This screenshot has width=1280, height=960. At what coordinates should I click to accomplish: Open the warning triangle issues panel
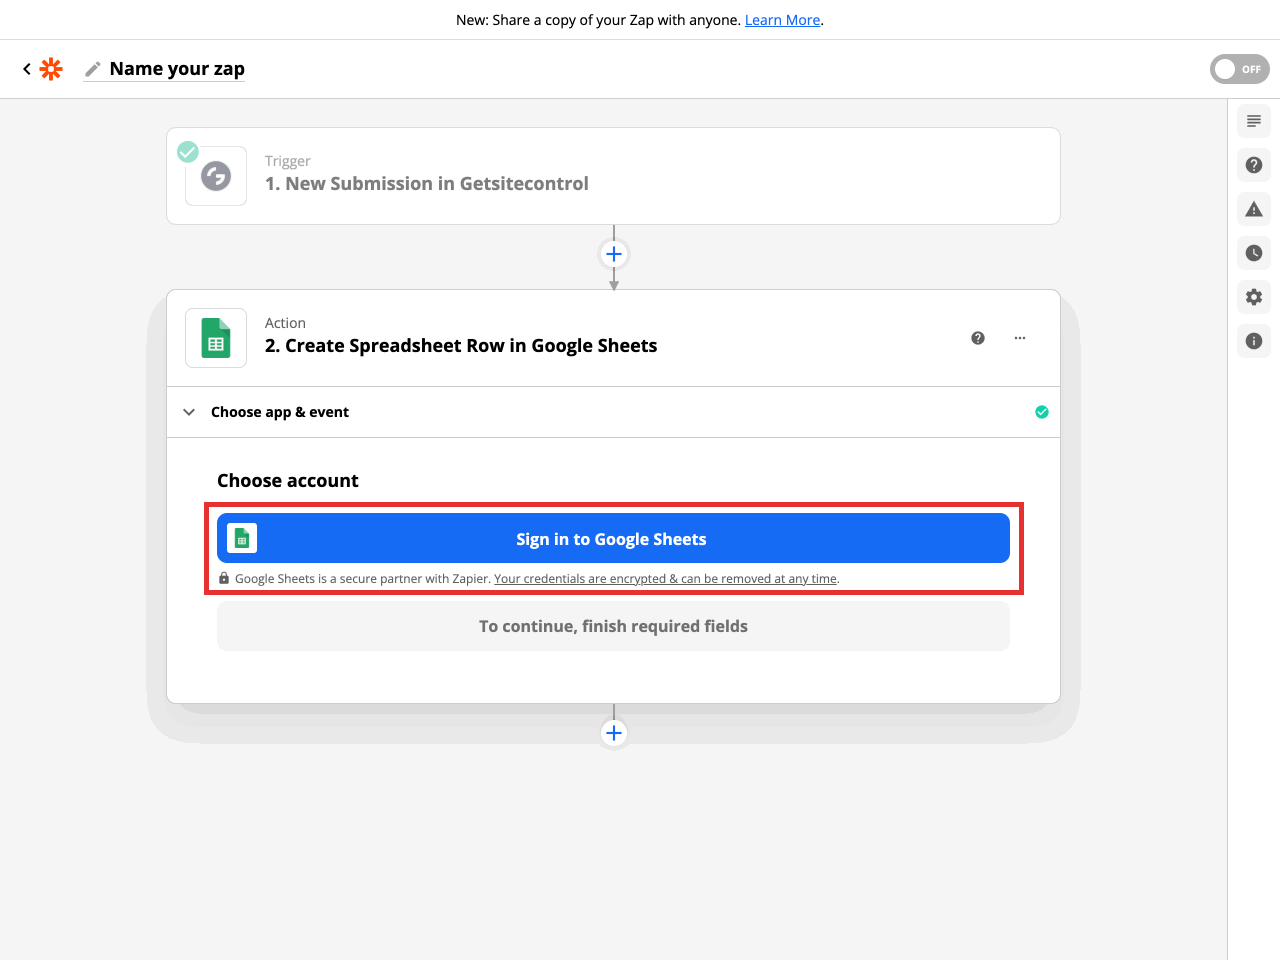tap(1254, 209)
